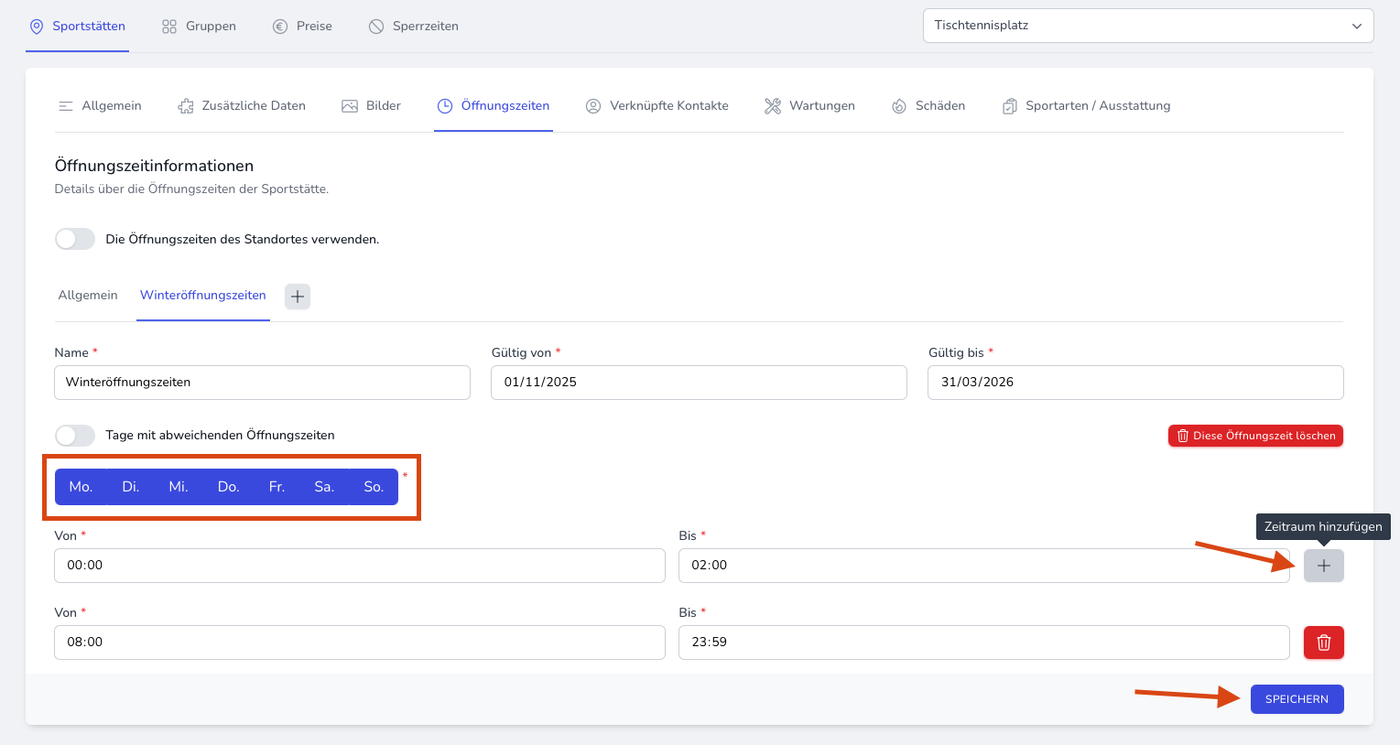Enable use of location opening hours toggle

tap(75, 240)
